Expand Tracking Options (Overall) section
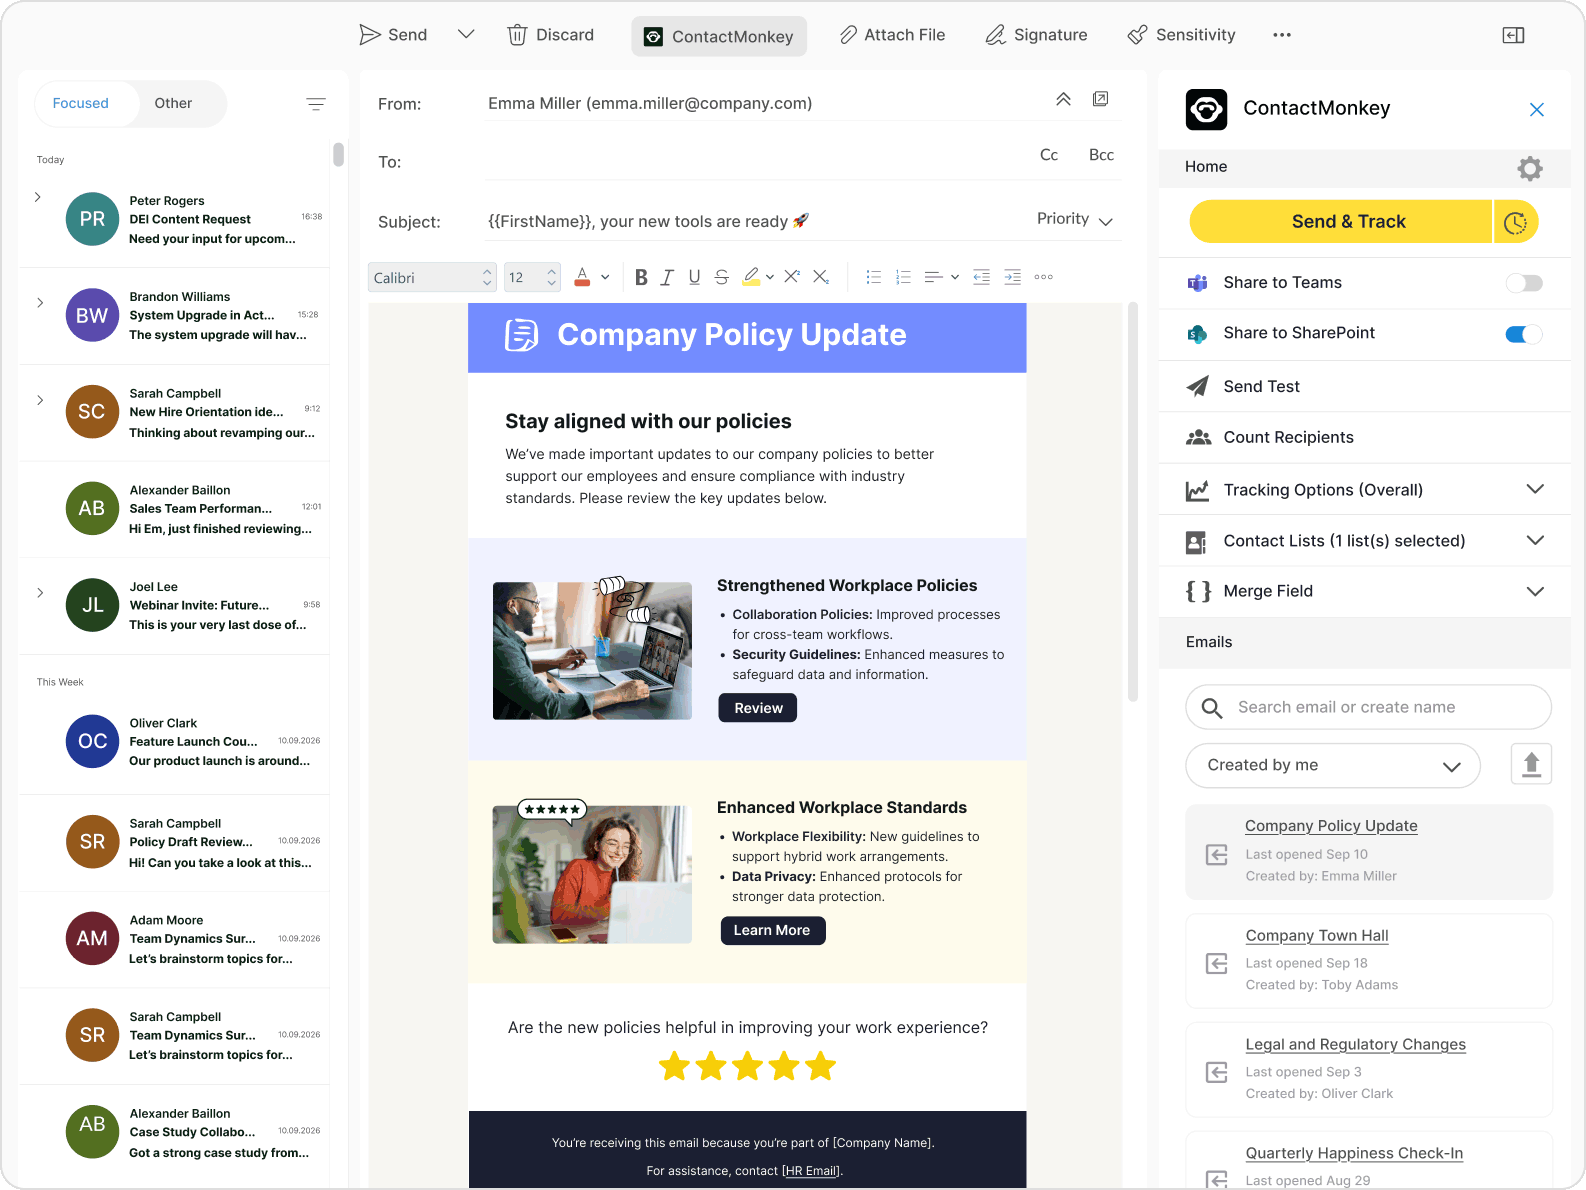This screenshot has width=1586, height=1190. pyautogui.click(x=1535, y=489)
